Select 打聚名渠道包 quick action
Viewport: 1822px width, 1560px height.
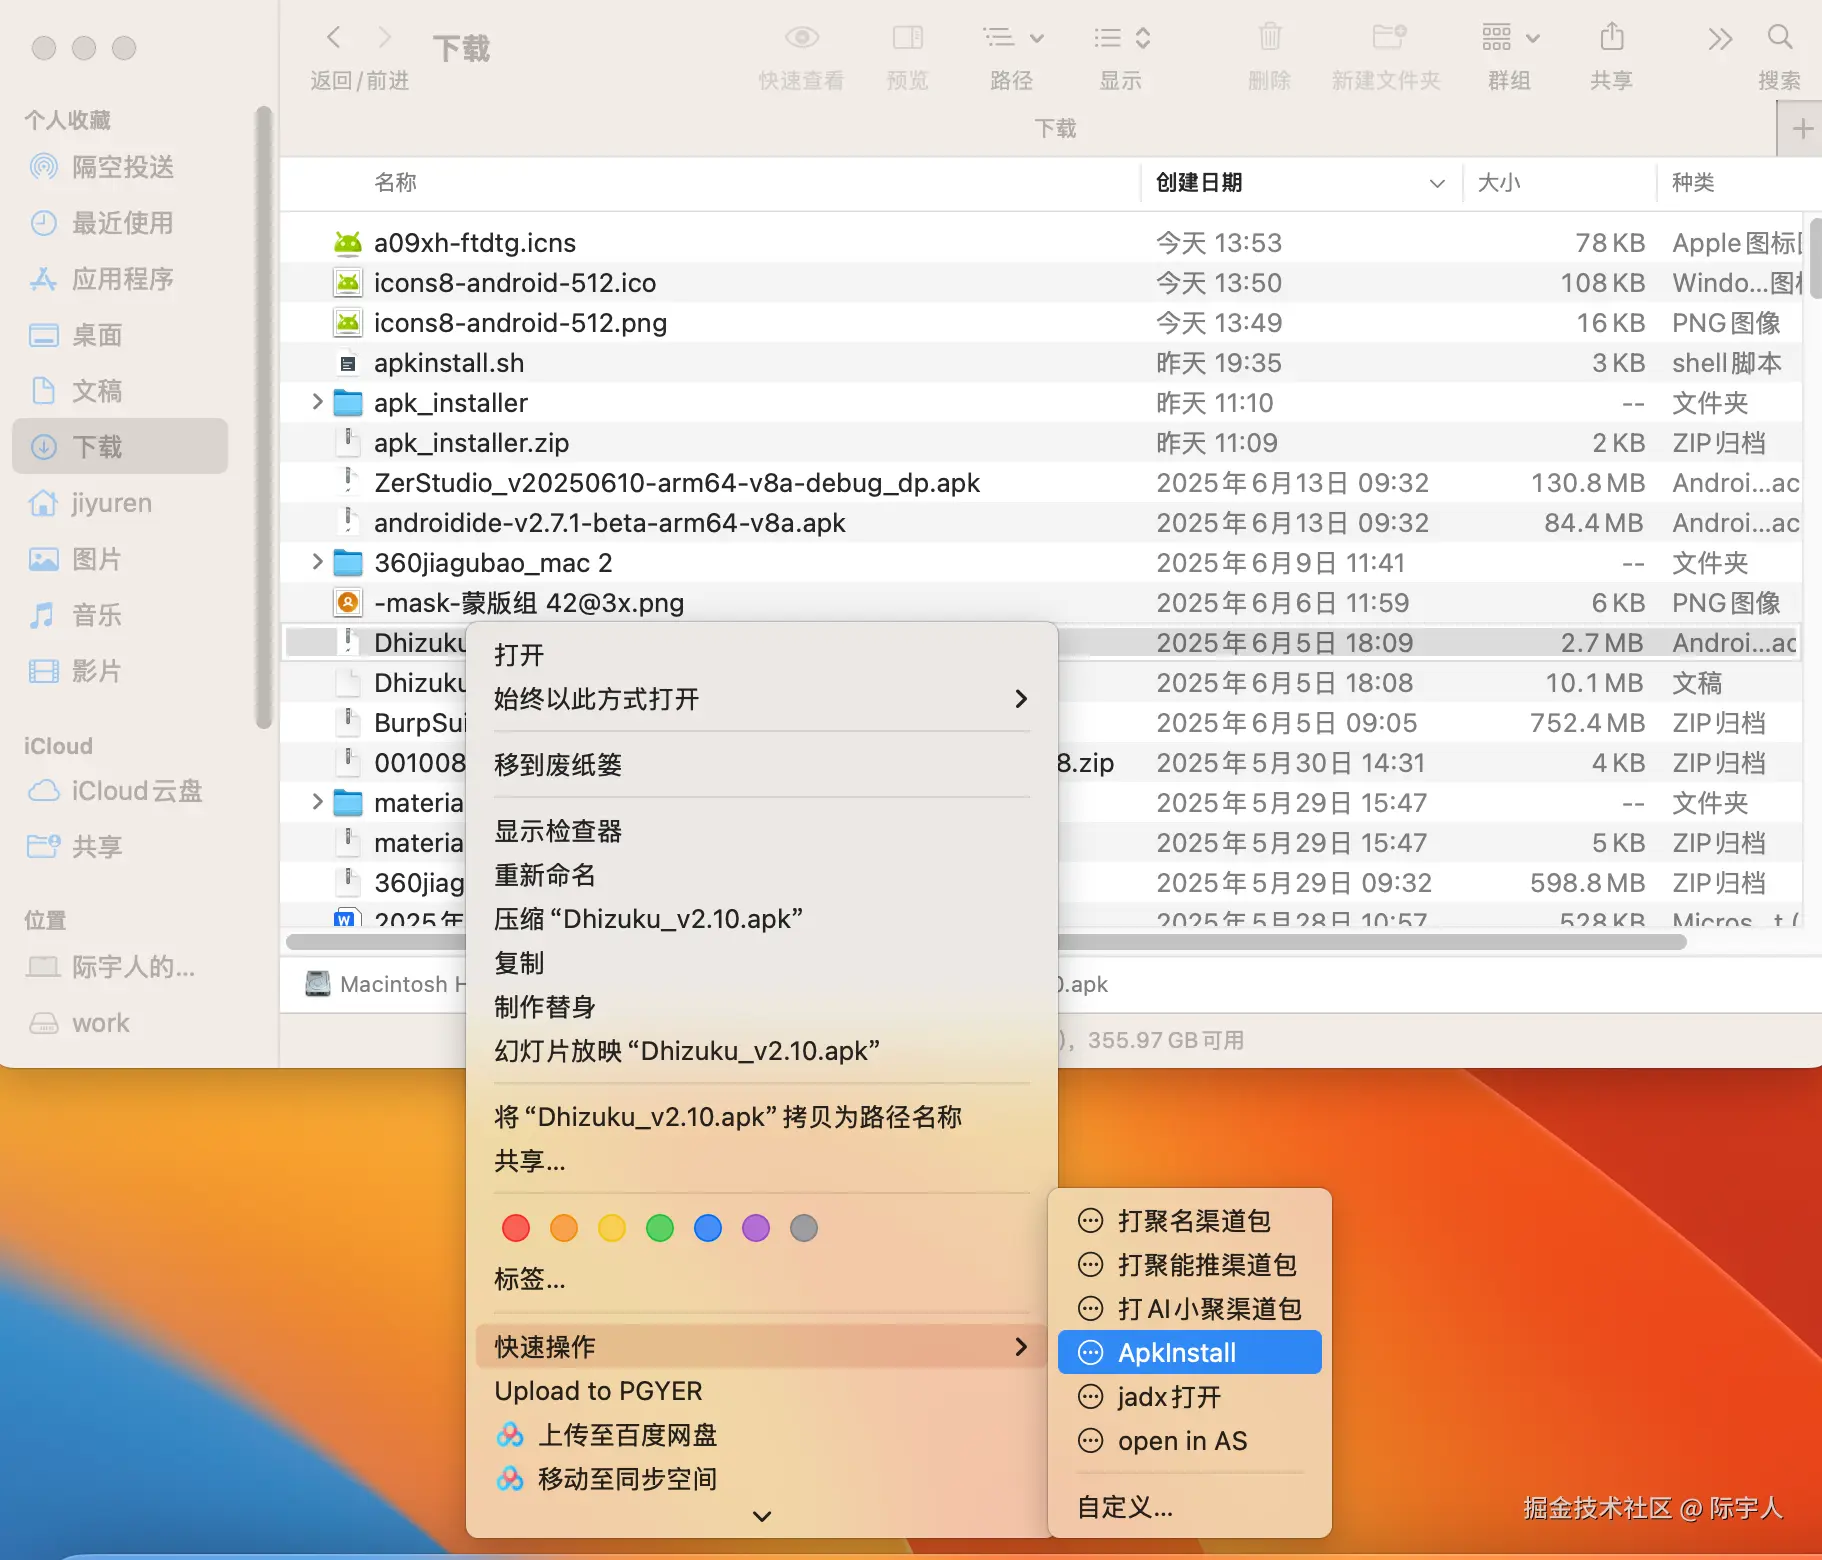[x=1190, y=1221]
